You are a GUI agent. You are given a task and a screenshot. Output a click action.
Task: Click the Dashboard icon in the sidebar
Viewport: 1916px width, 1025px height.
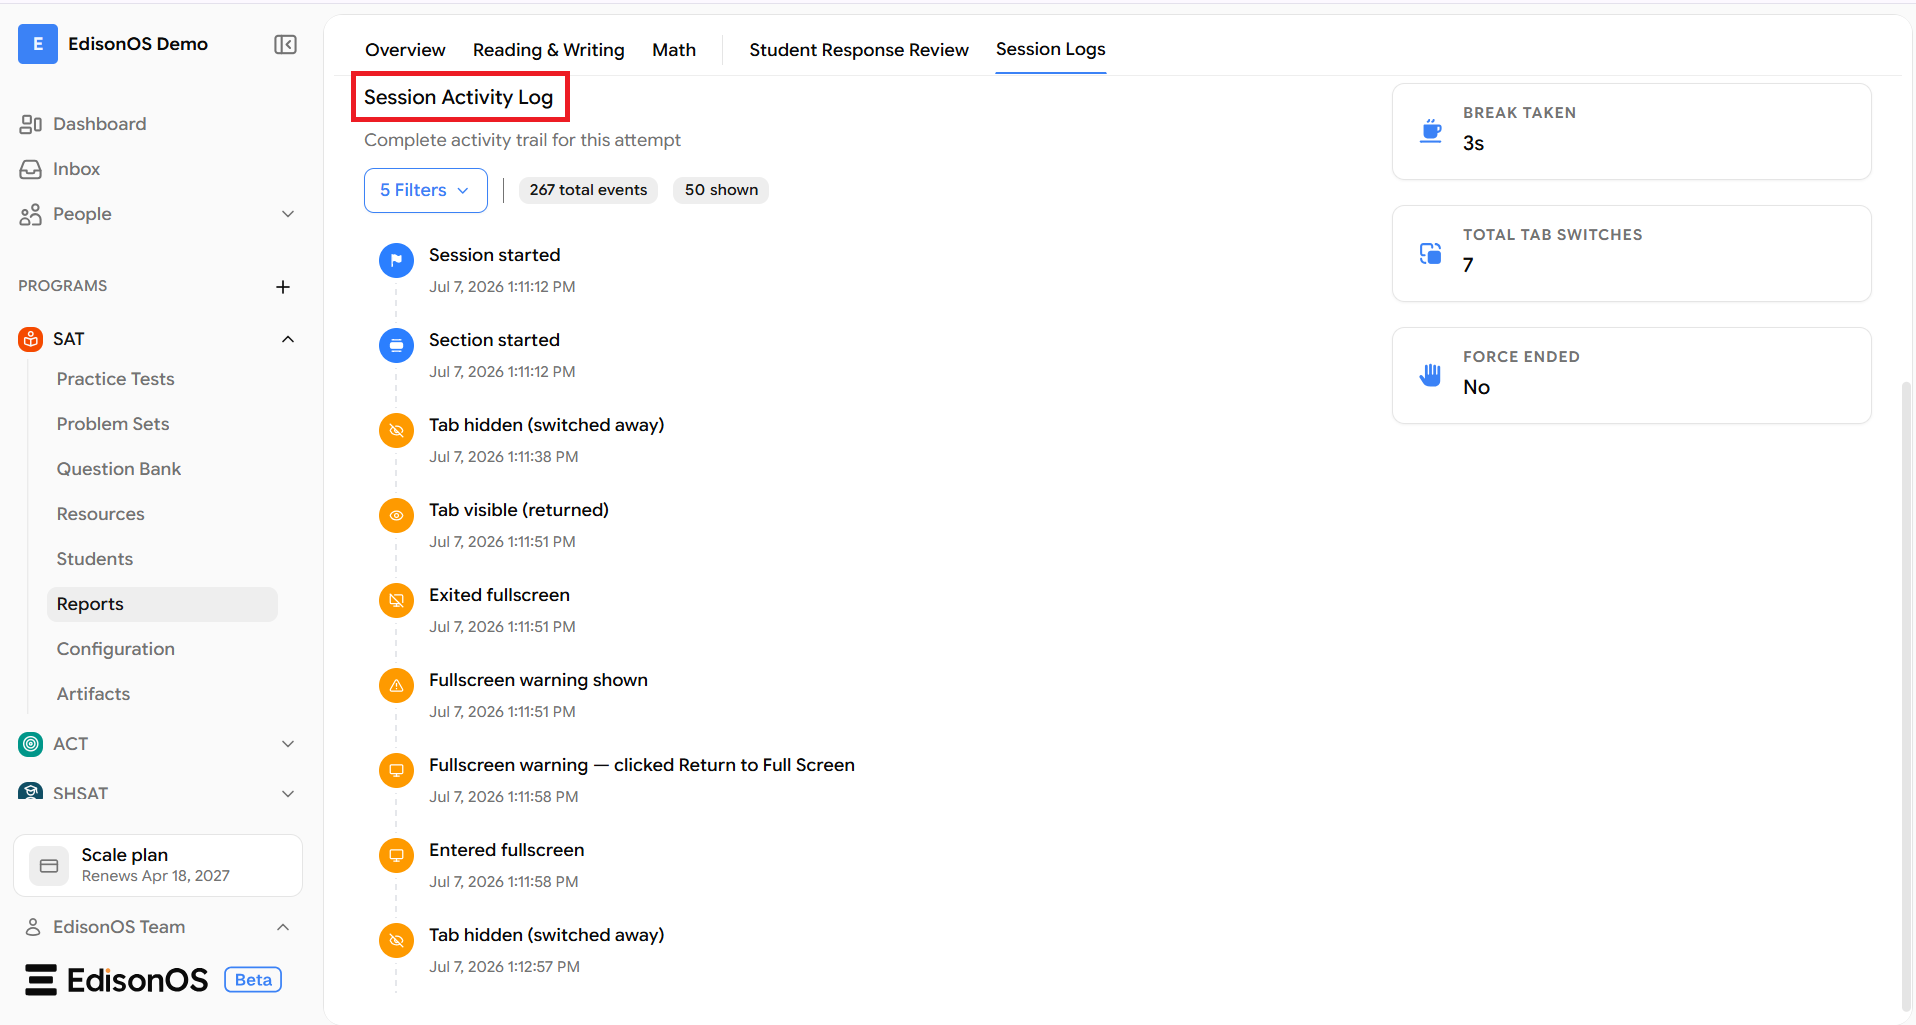pyautogui.click(x=31, y=124)
